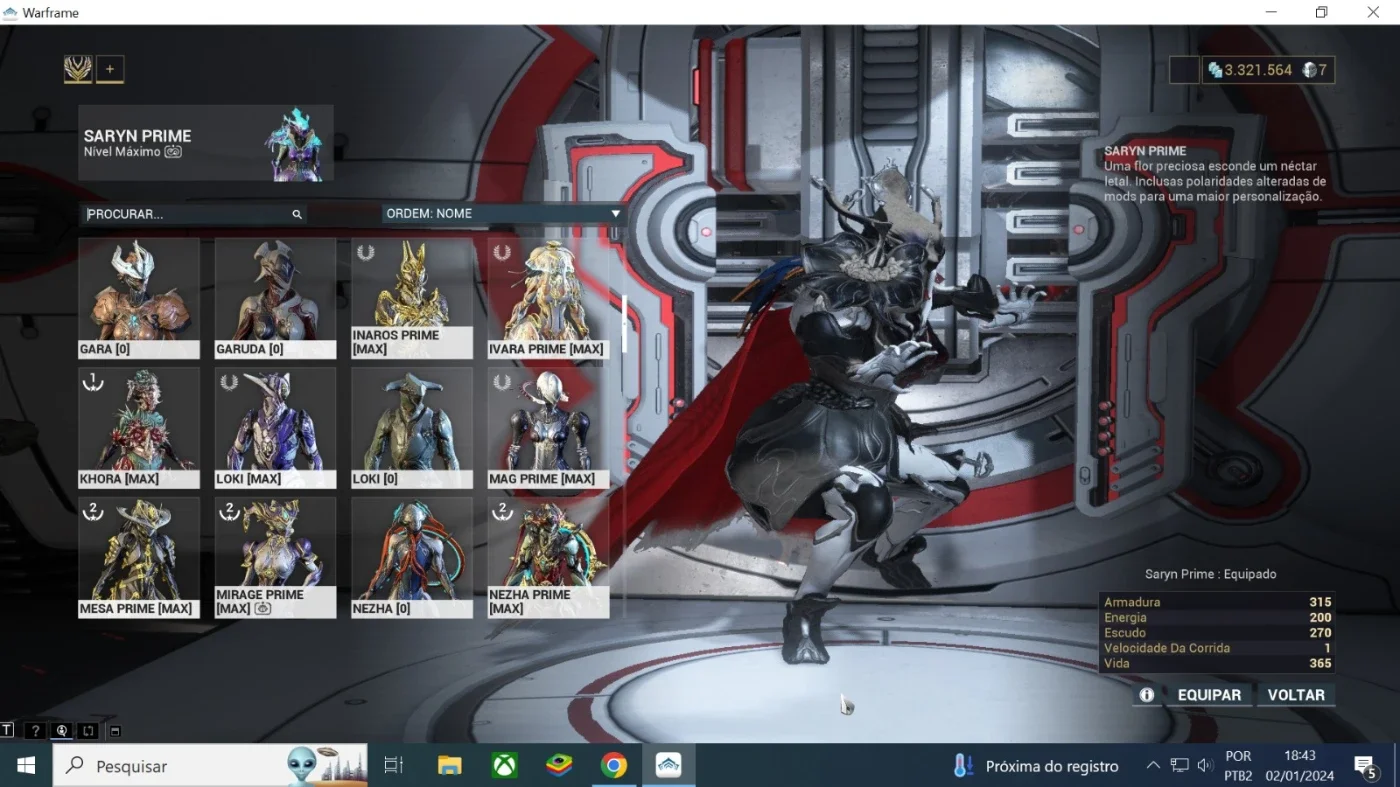Open the info button next to Equipar
Image resolution: width=1400 pixels, height=787 pixels.
1147,695
